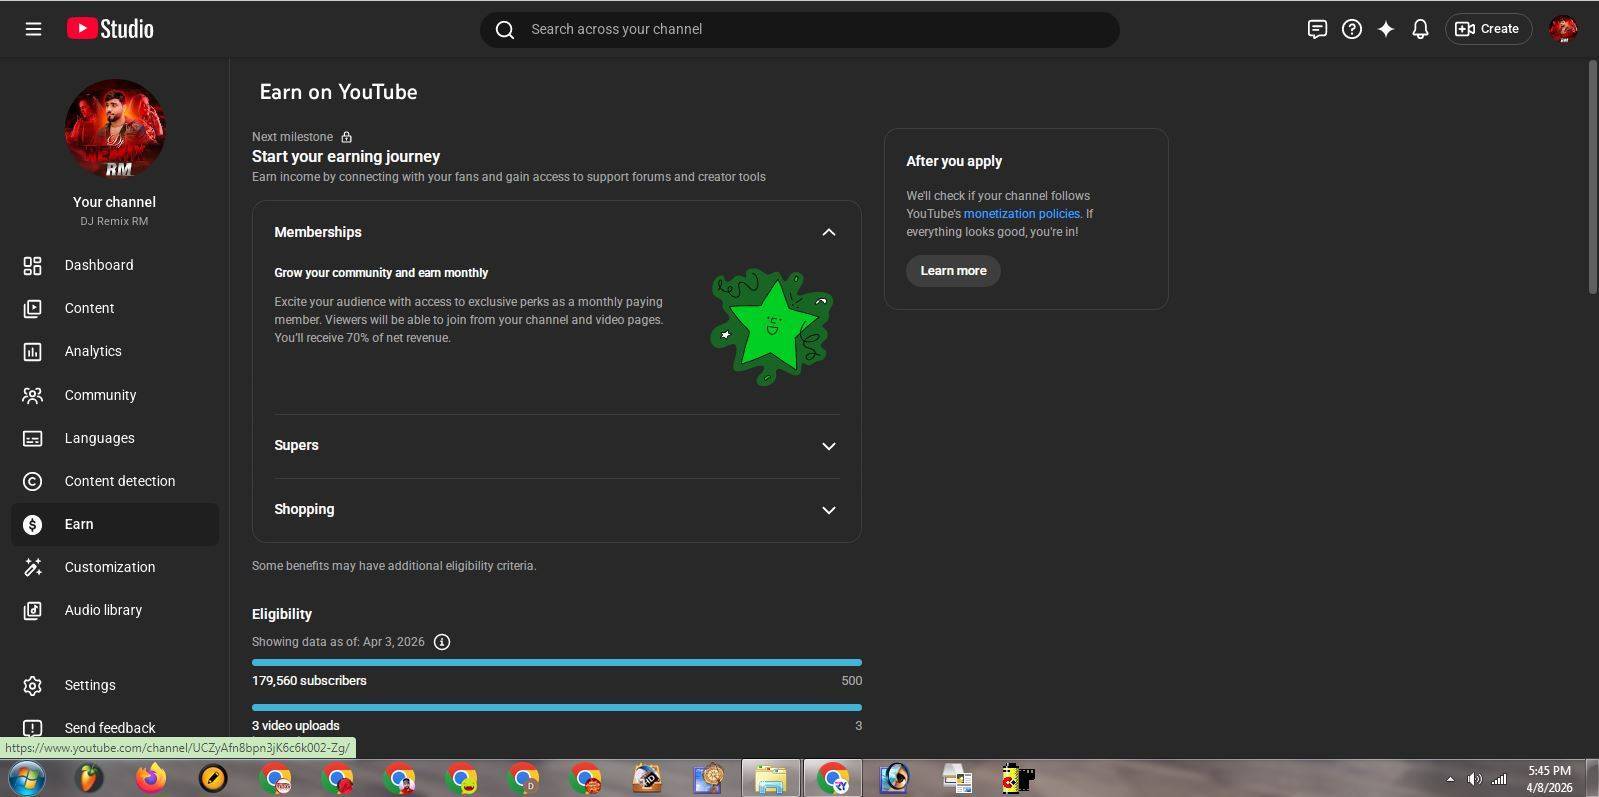Click the Create button
This screenshot has width=1599, height=797.
pyautogui.click(x=1488, y=29)
